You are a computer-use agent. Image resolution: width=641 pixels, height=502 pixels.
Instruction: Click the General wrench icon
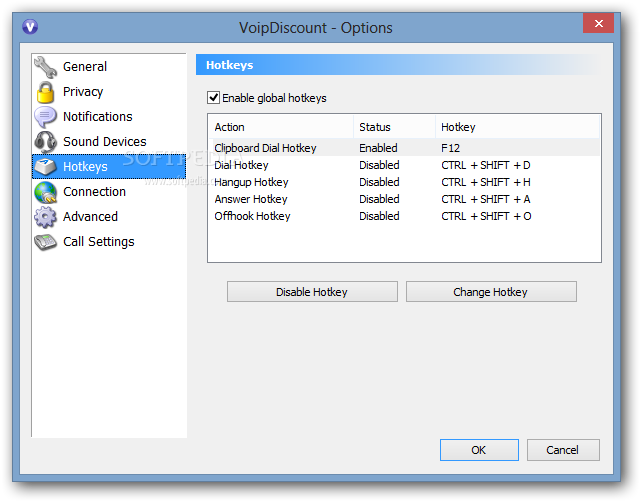[x=45, y=67]
